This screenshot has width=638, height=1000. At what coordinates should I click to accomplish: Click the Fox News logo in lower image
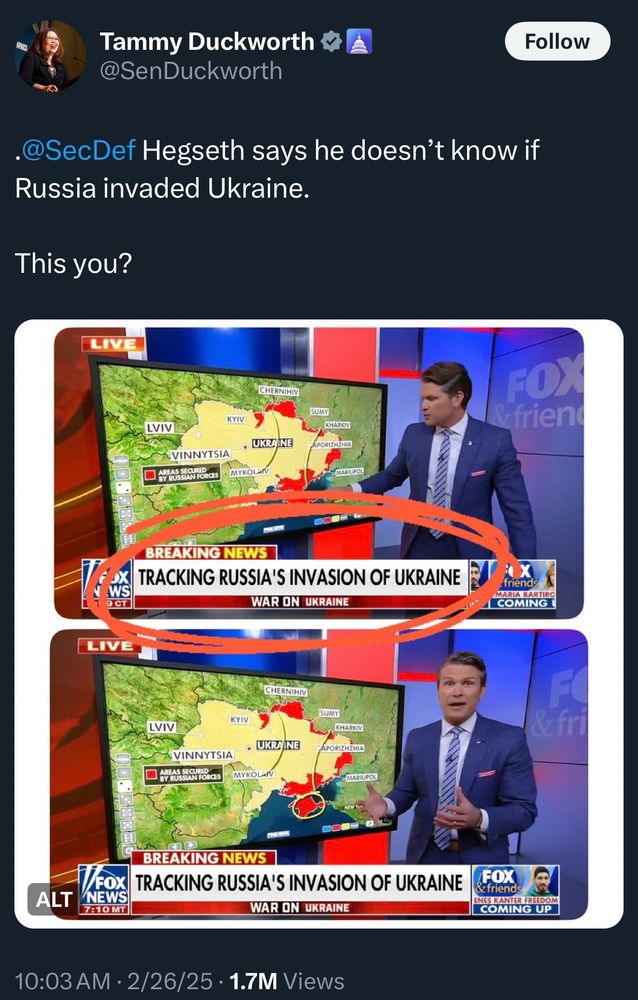[x=104, y=890]
